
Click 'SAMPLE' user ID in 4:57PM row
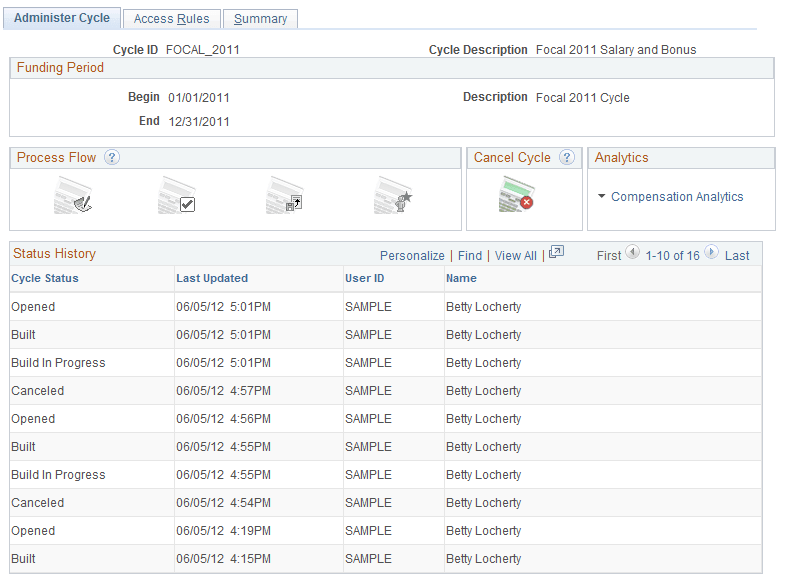[x=368, y=391]
